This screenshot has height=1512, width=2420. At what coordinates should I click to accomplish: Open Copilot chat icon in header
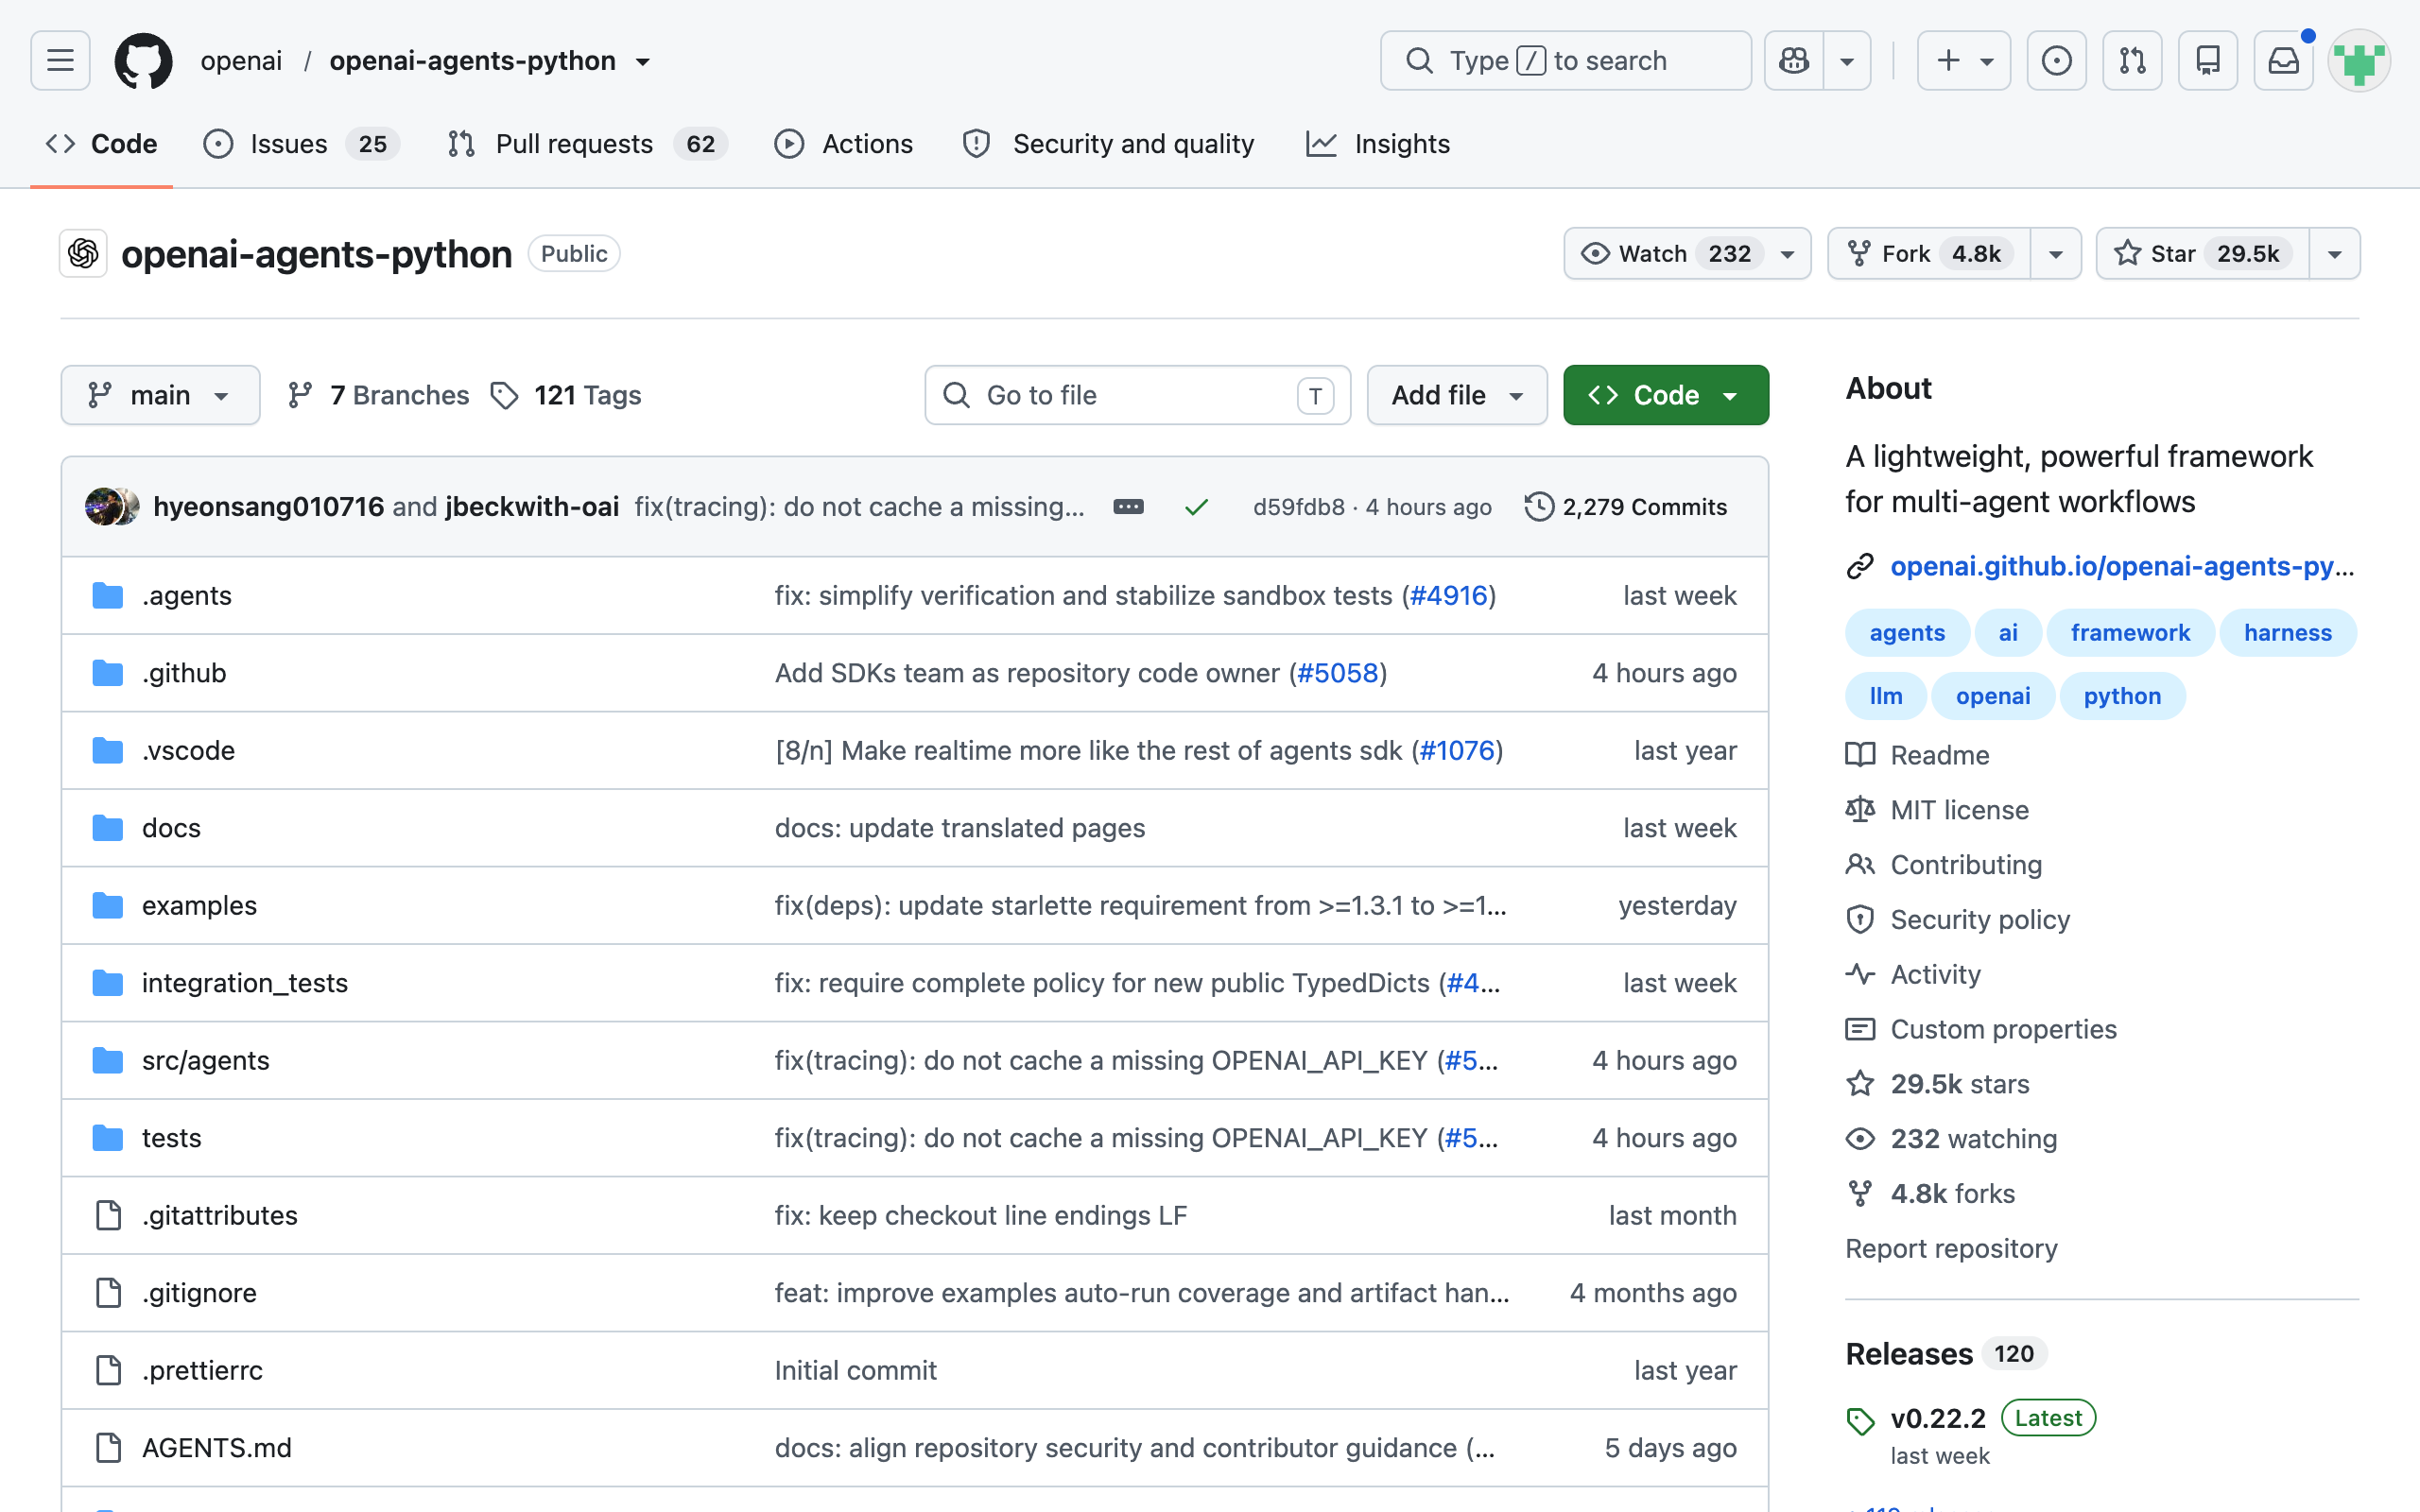pos(1794,61)
